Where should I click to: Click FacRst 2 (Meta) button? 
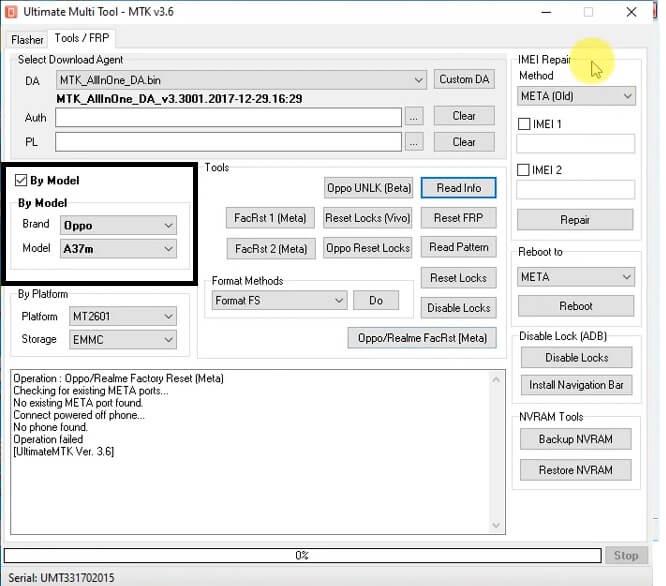pyautogui.click(x=271, y=248)
